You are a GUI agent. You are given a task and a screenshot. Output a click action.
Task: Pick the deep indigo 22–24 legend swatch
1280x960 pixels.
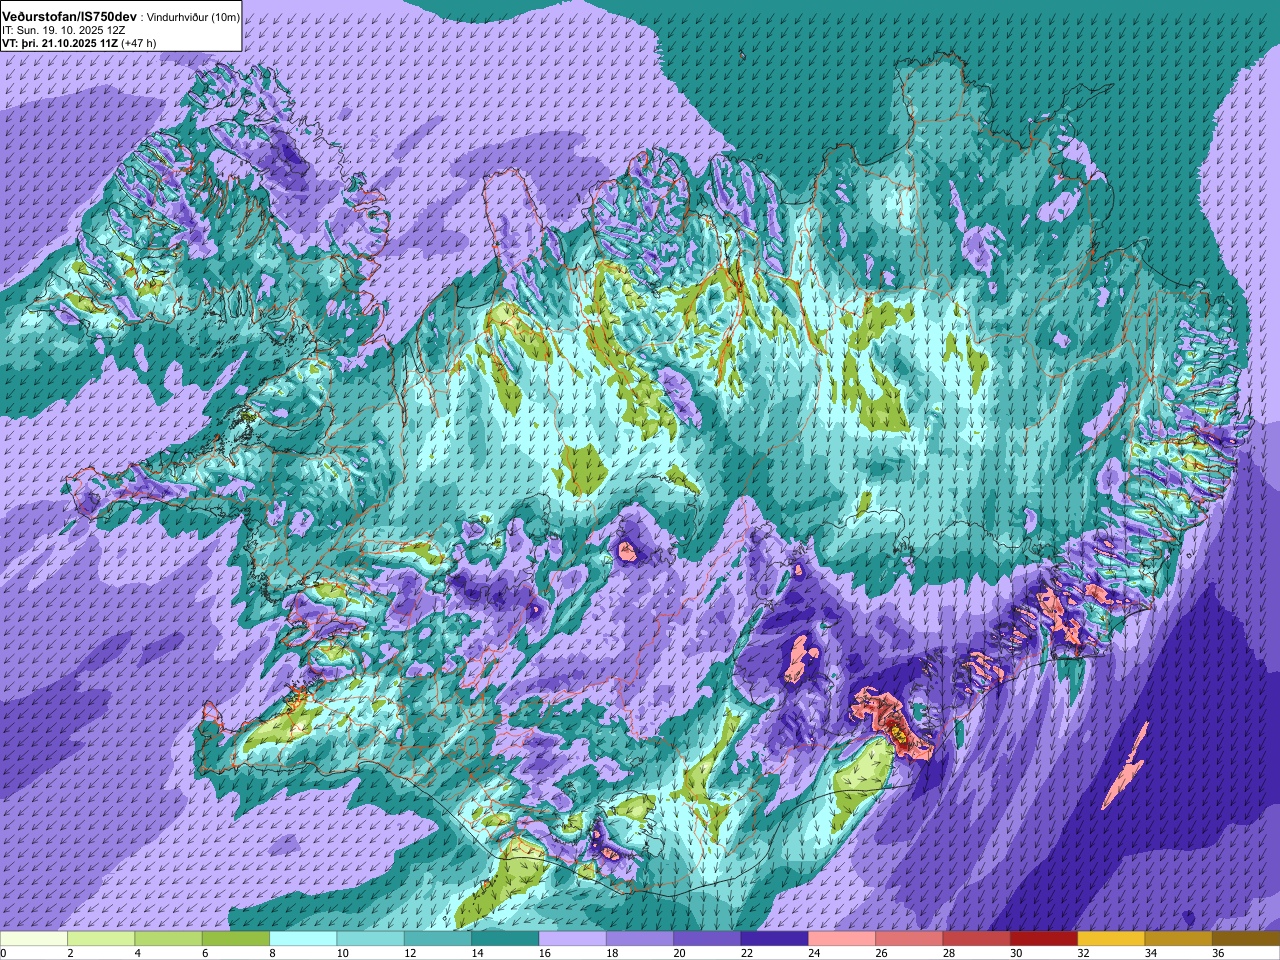pos(774,939)
